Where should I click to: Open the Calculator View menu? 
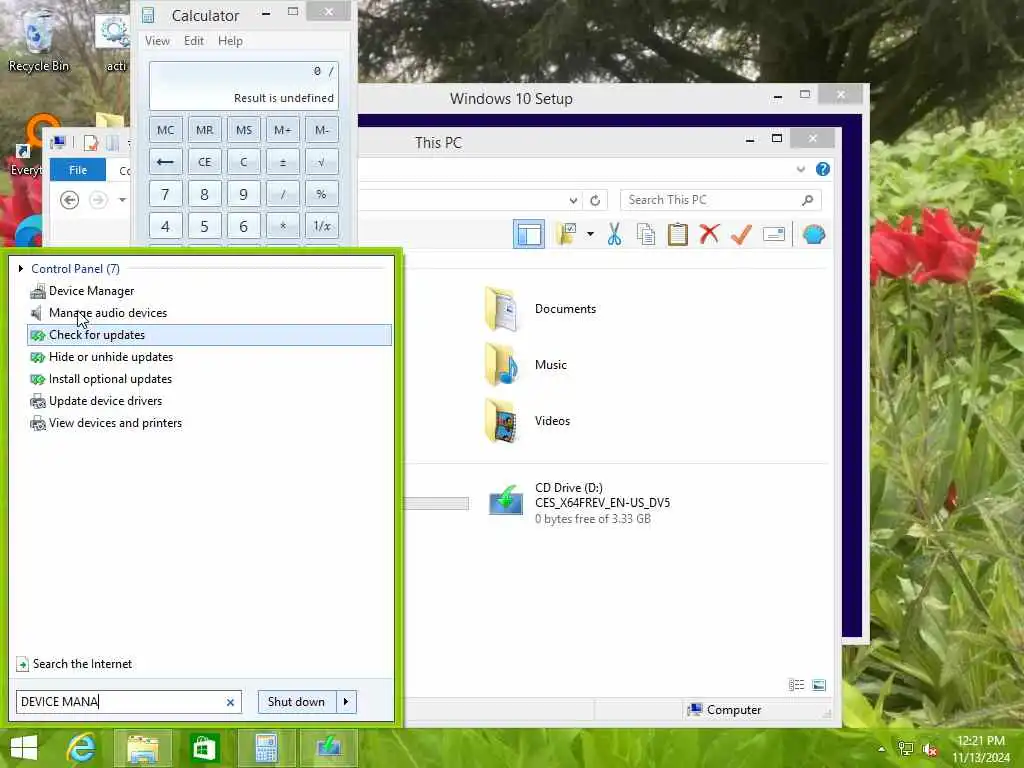(x=157, y=40)
